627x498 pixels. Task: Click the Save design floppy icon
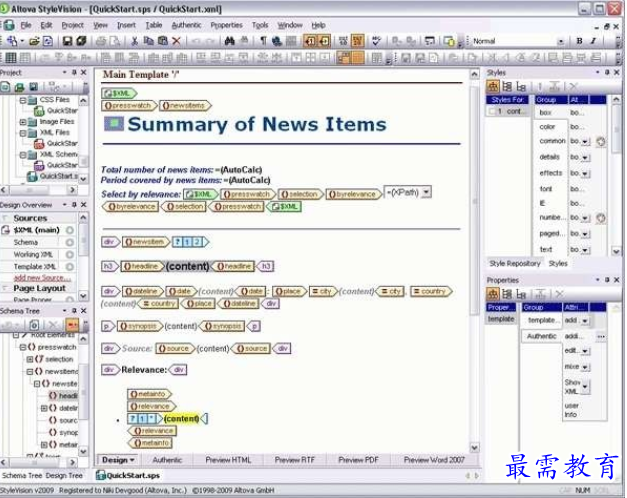pos(67,41)
